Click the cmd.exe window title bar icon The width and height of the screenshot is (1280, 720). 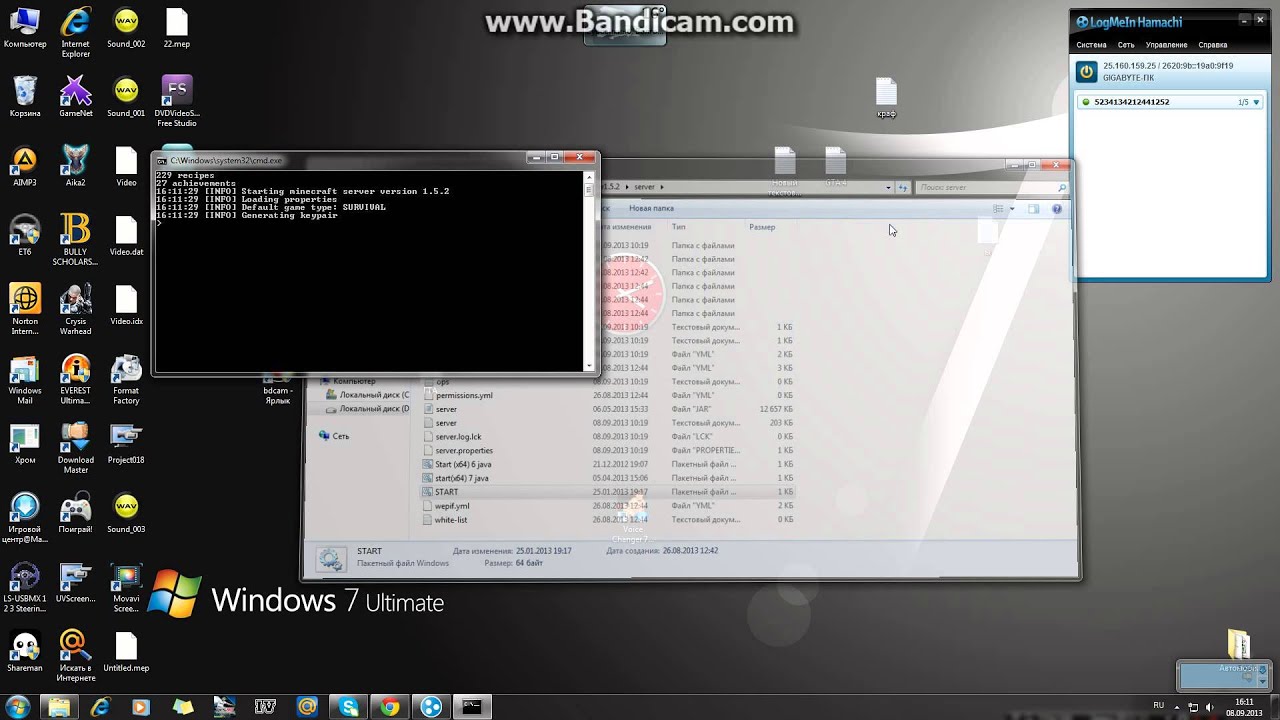[162, 160]
